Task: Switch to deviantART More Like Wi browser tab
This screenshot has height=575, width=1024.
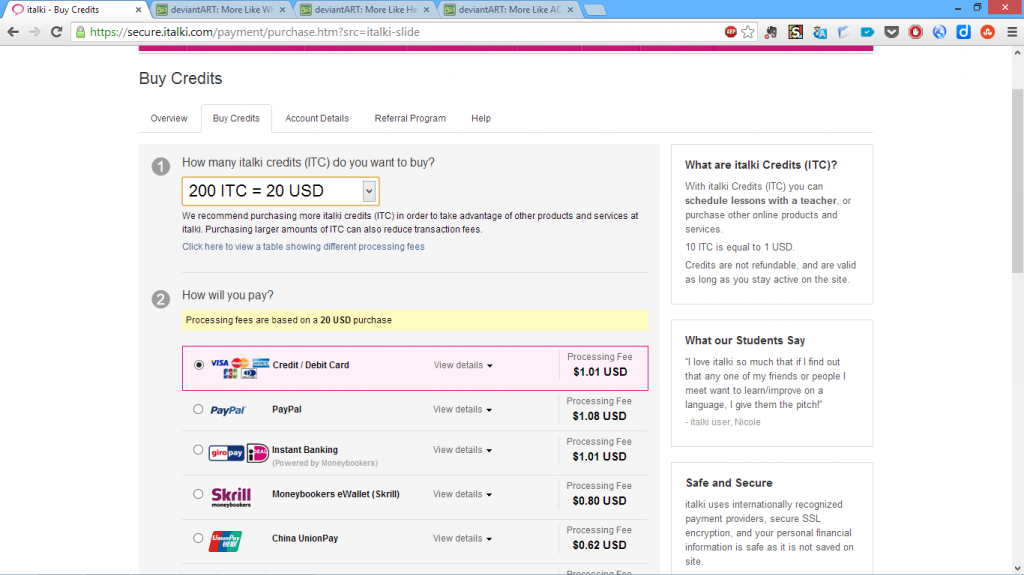Action: [221, 10]
